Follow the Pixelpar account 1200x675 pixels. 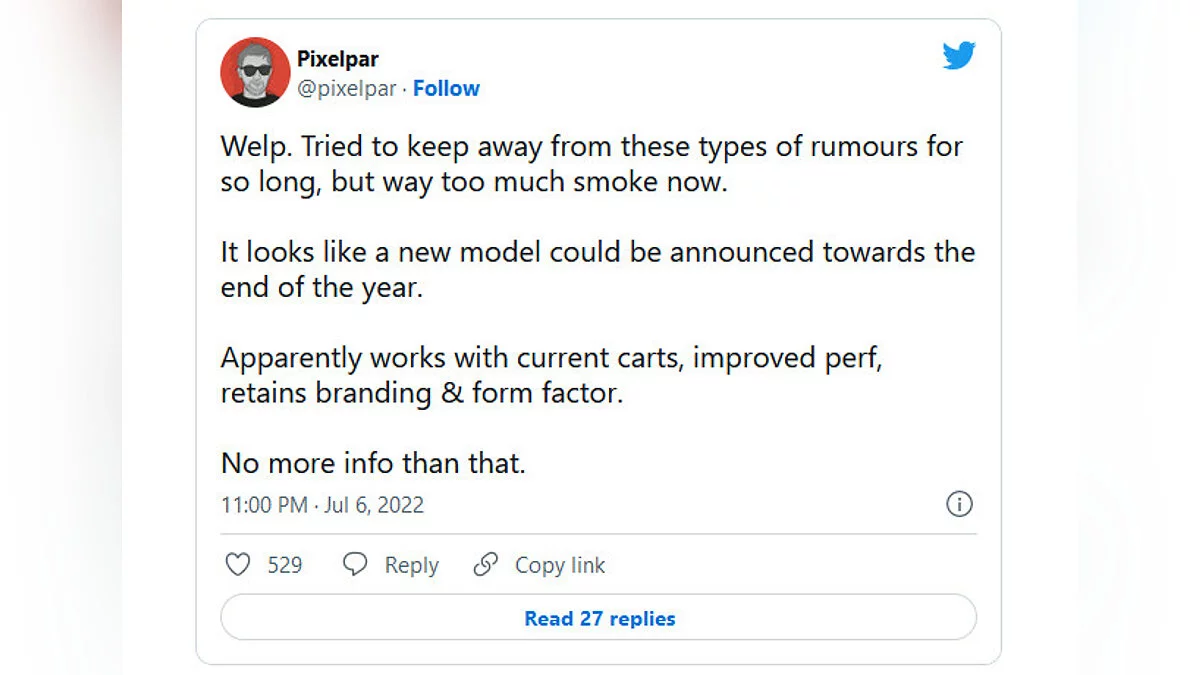(446, 88)
